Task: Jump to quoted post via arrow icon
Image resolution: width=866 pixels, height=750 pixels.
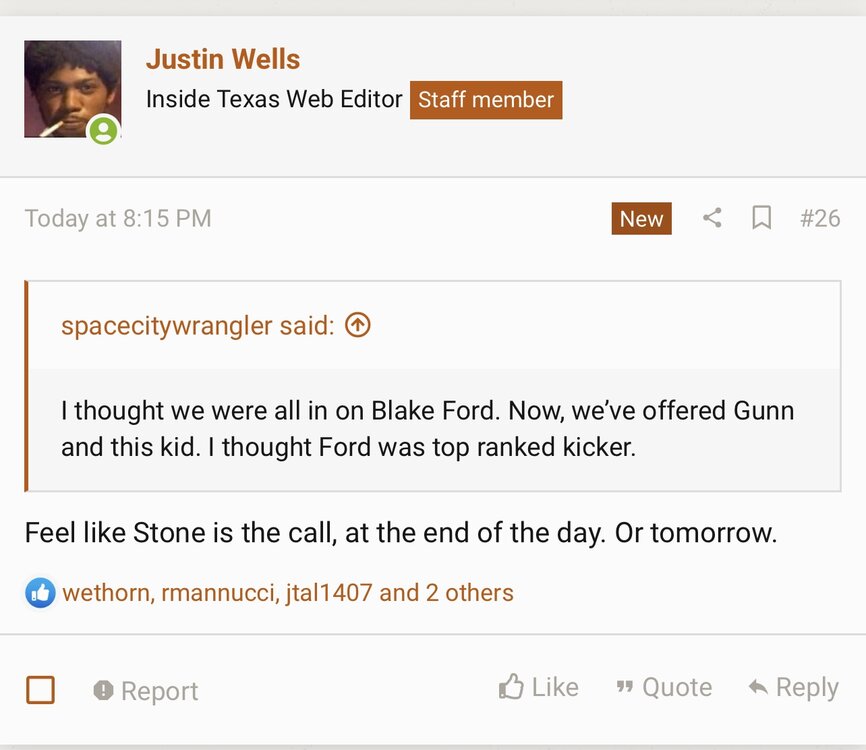Action: tap(357, 325)
